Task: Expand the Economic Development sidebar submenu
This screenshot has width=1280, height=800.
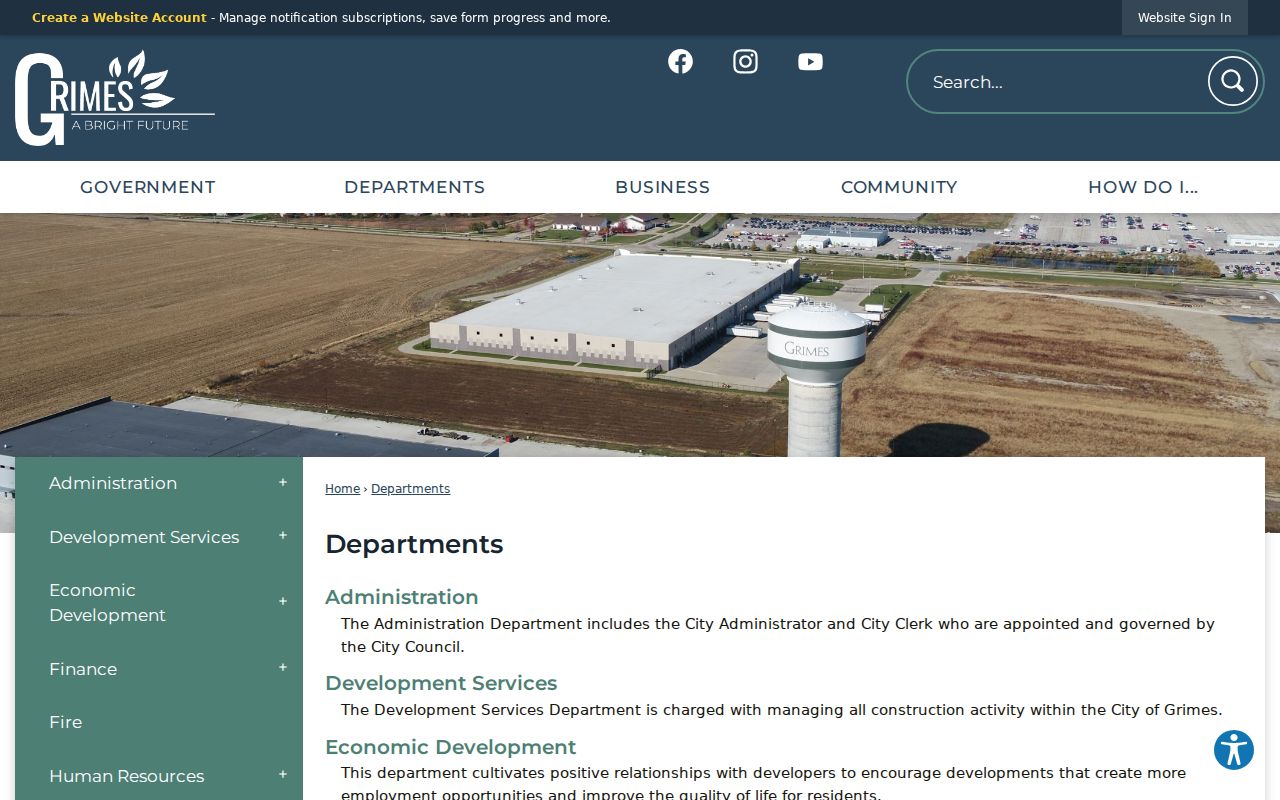Action: tap(283, 602)
